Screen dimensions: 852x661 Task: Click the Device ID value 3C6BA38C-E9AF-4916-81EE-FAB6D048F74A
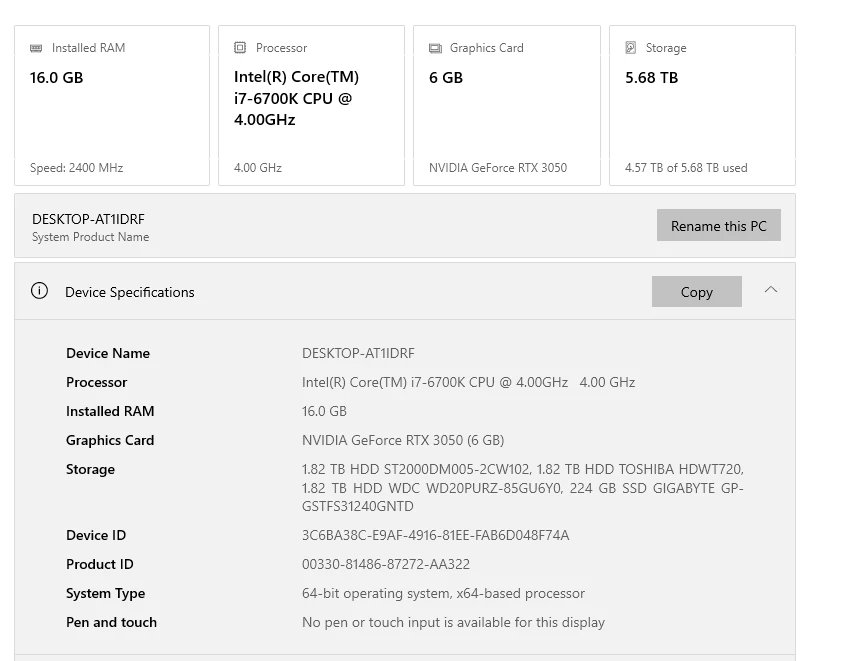tap(436, 535)
